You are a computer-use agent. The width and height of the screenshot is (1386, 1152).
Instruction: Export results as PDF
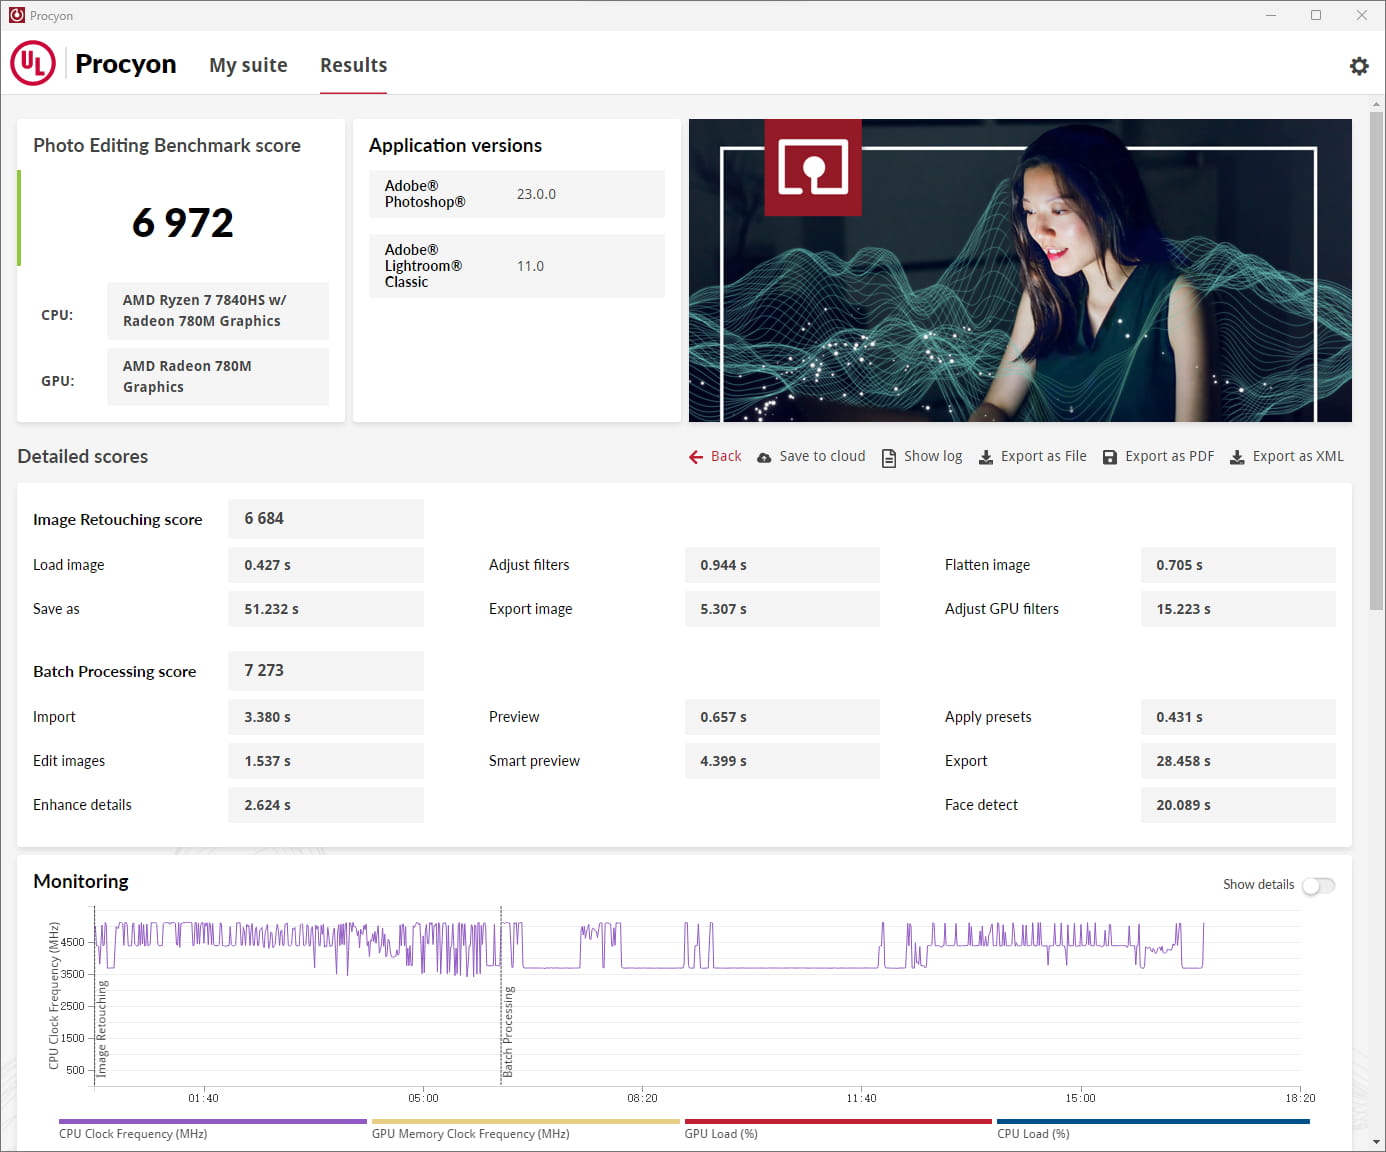point(1158,456)
